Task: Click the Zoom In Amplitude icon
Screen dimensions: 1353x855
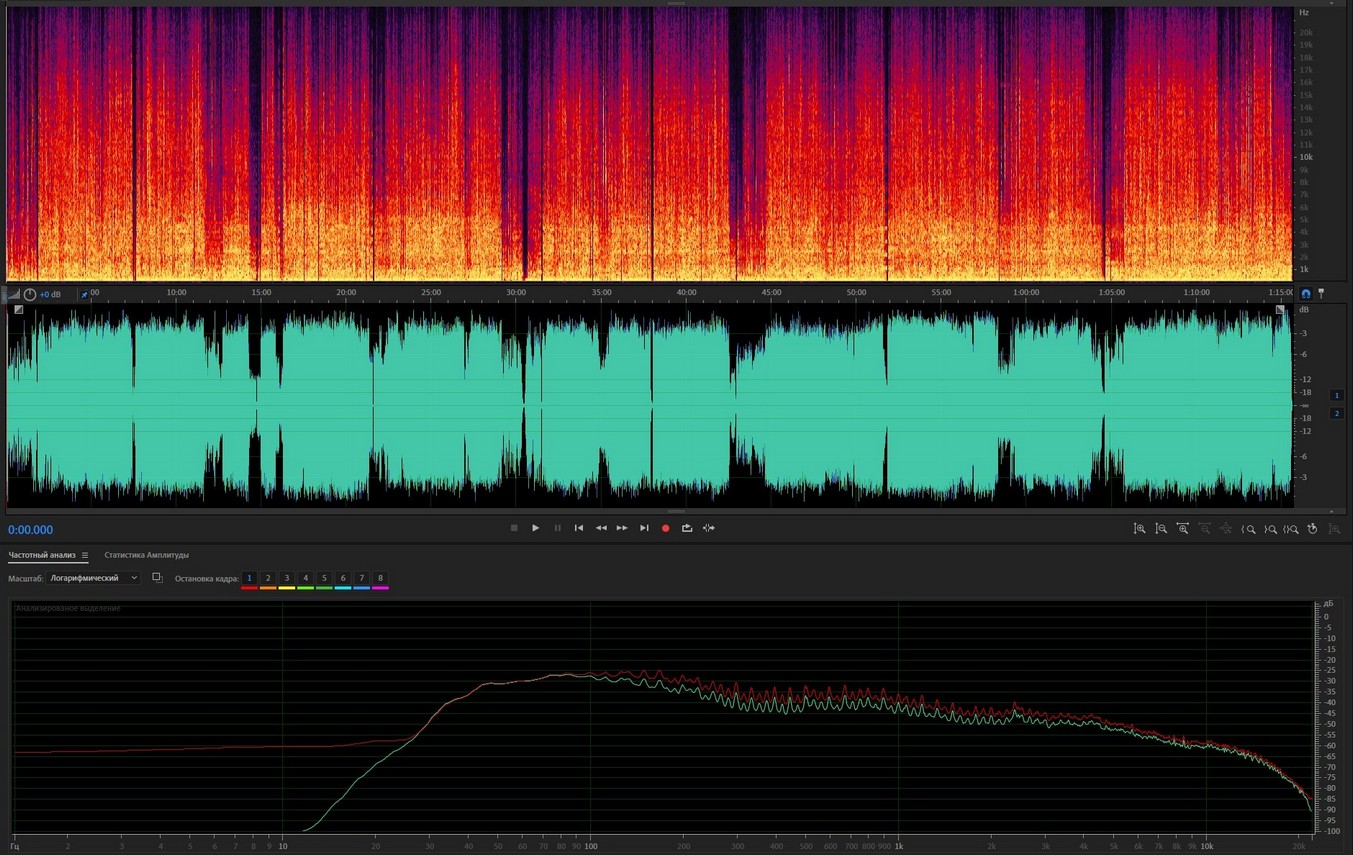Action: 1139,529
